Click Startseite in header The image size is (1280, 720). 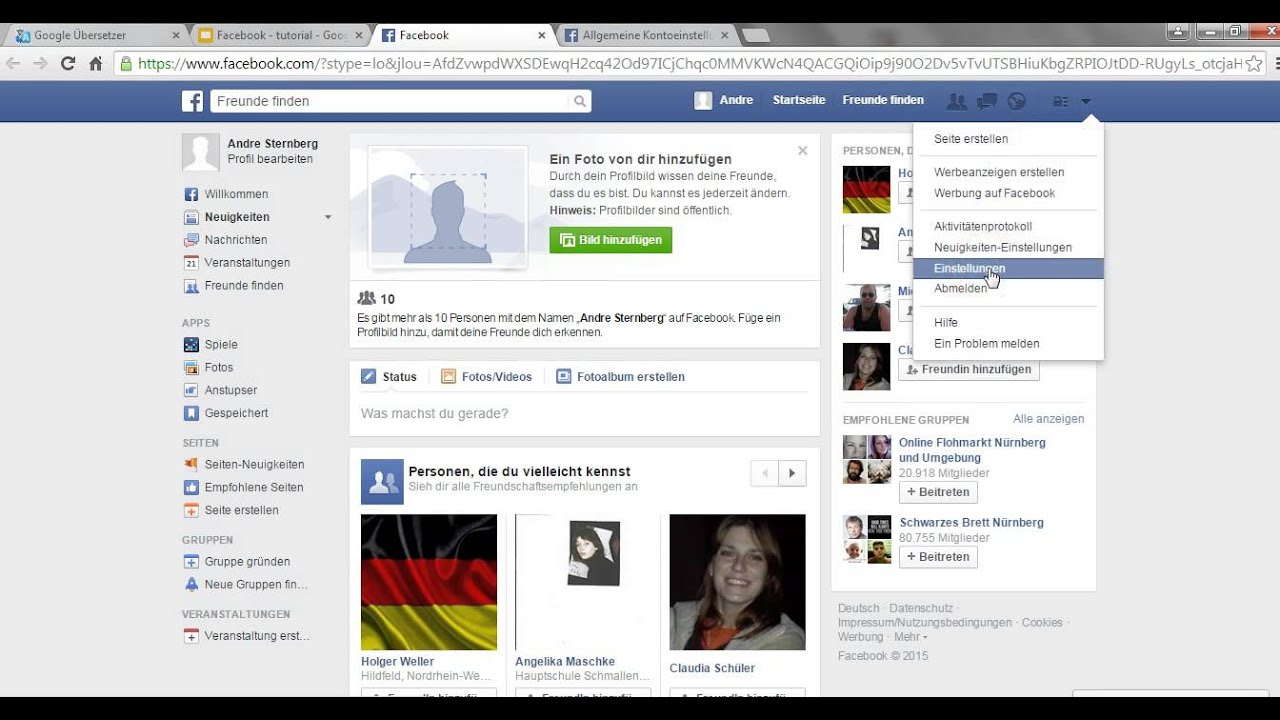pos(799,101)
